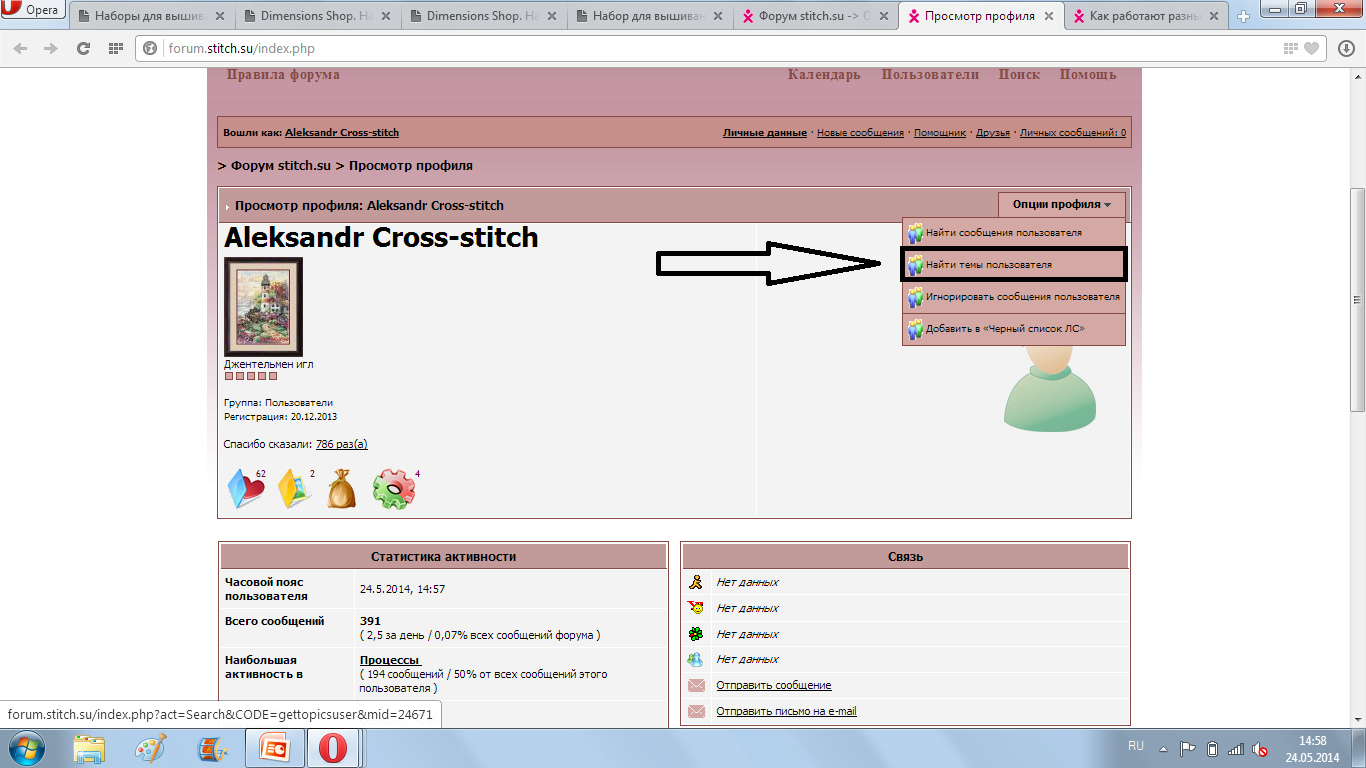Open Opera speed dial grid icon
Image resolution: width=1366 pixels, height=768 pixels.
[x=116, y=48]
